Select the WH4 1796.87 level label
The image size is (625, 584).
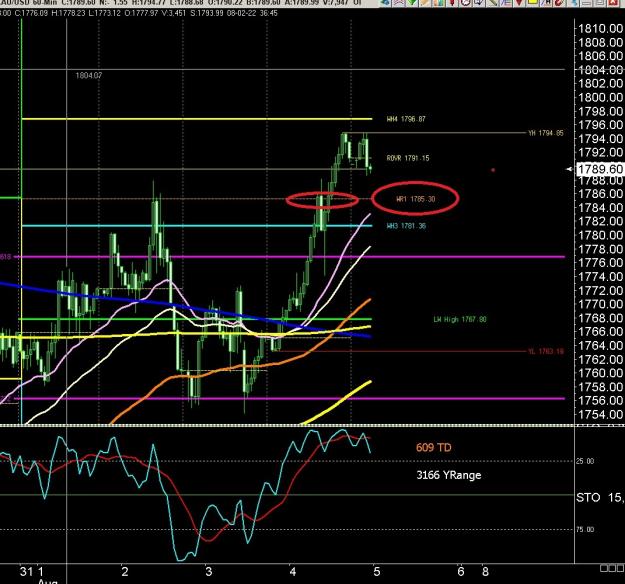click(406, 119)
